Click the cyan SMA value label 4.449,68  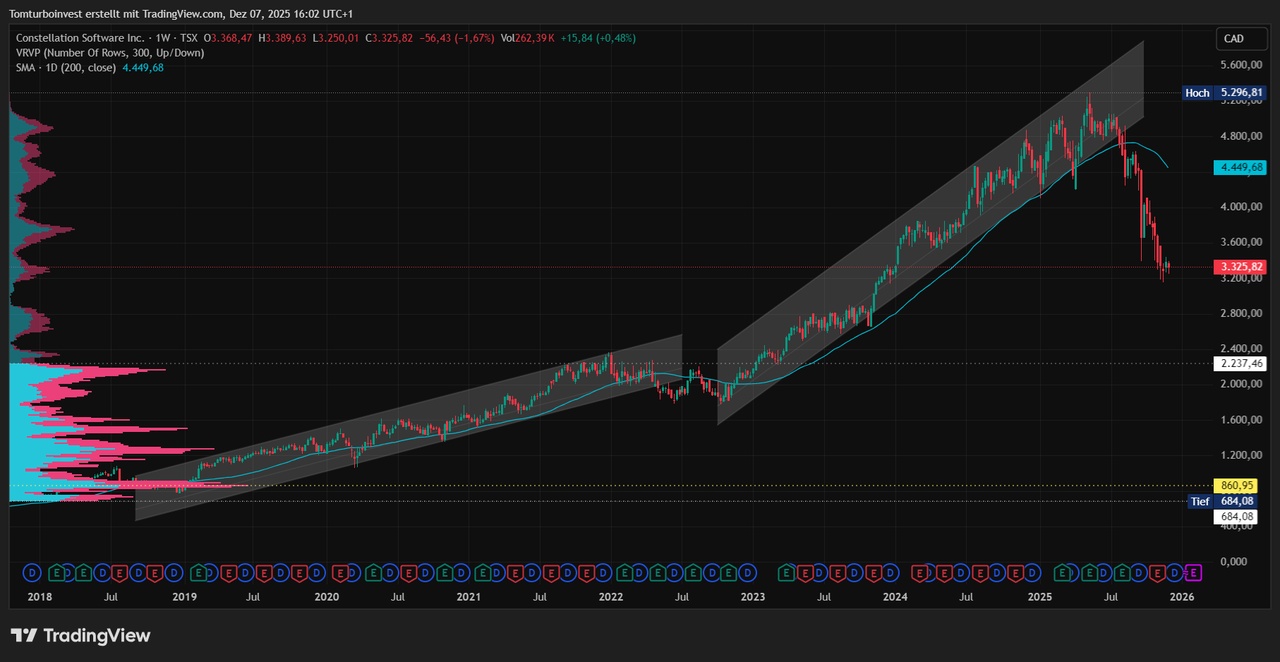point(1240,167)
